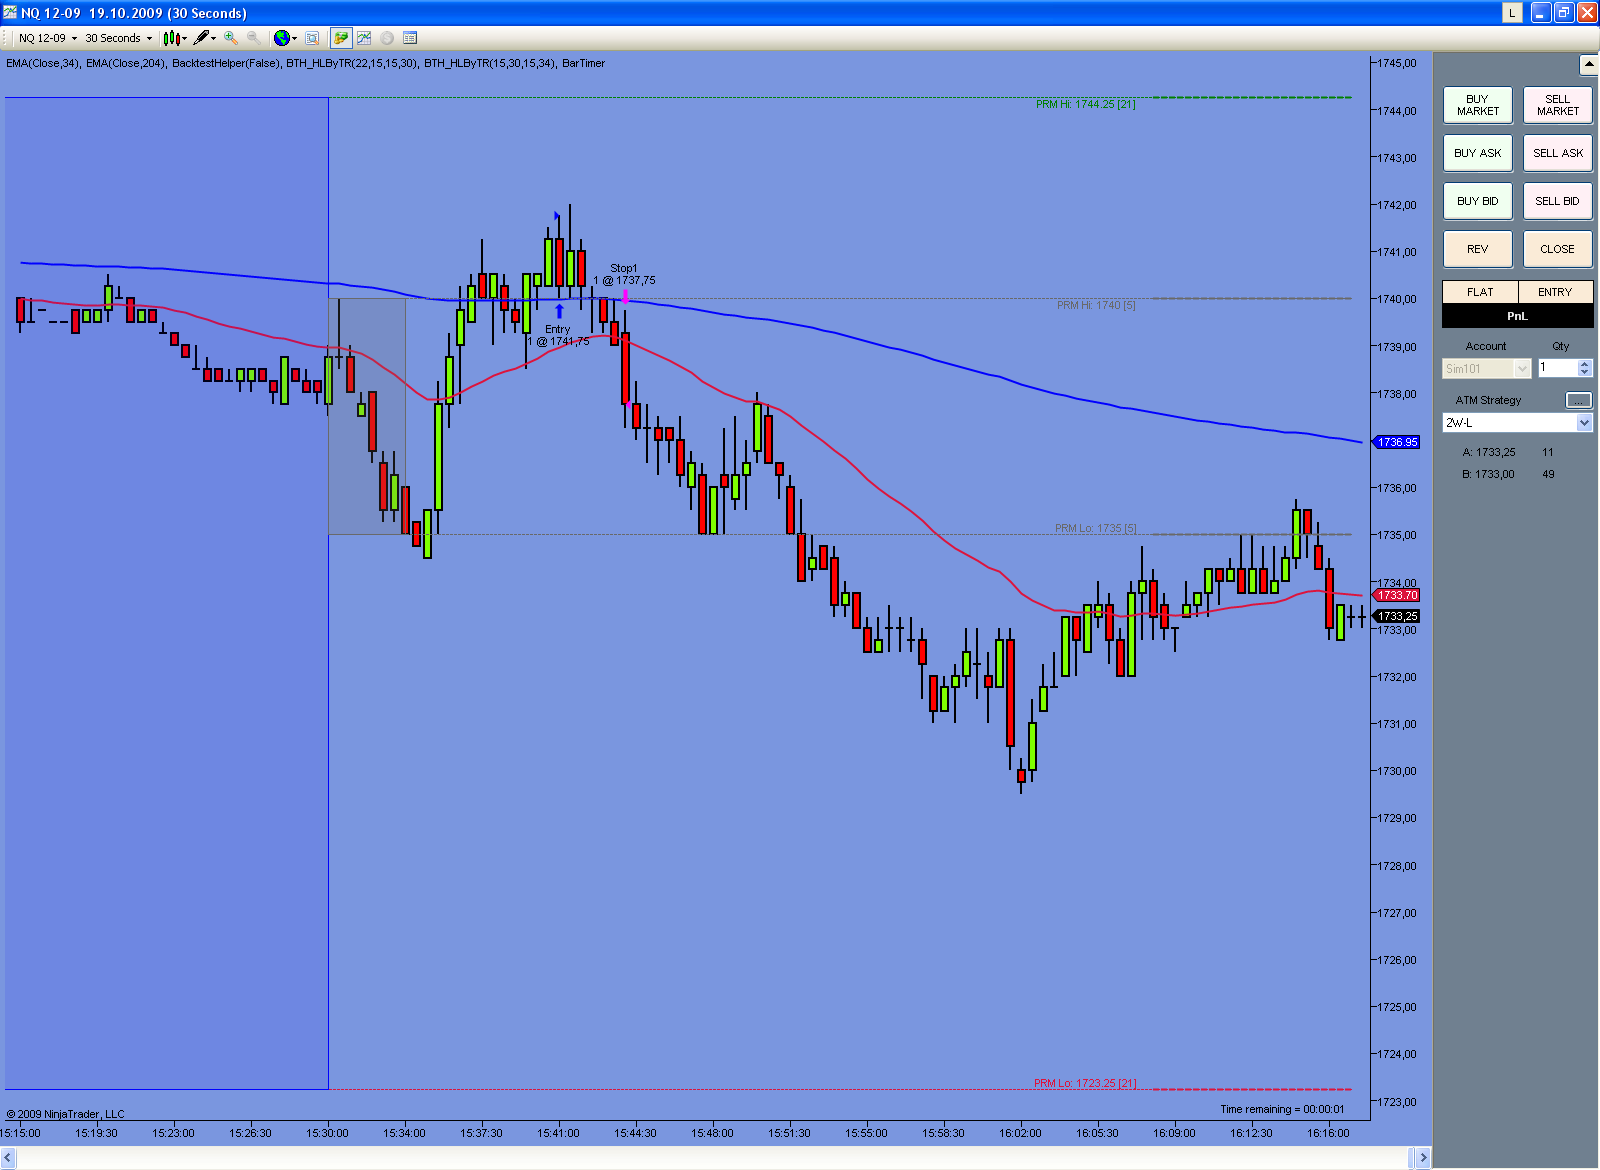Open the NQ 12-09 instrument dropdown
This screenshot has height=1170, width=1600.
click(47, 38)
